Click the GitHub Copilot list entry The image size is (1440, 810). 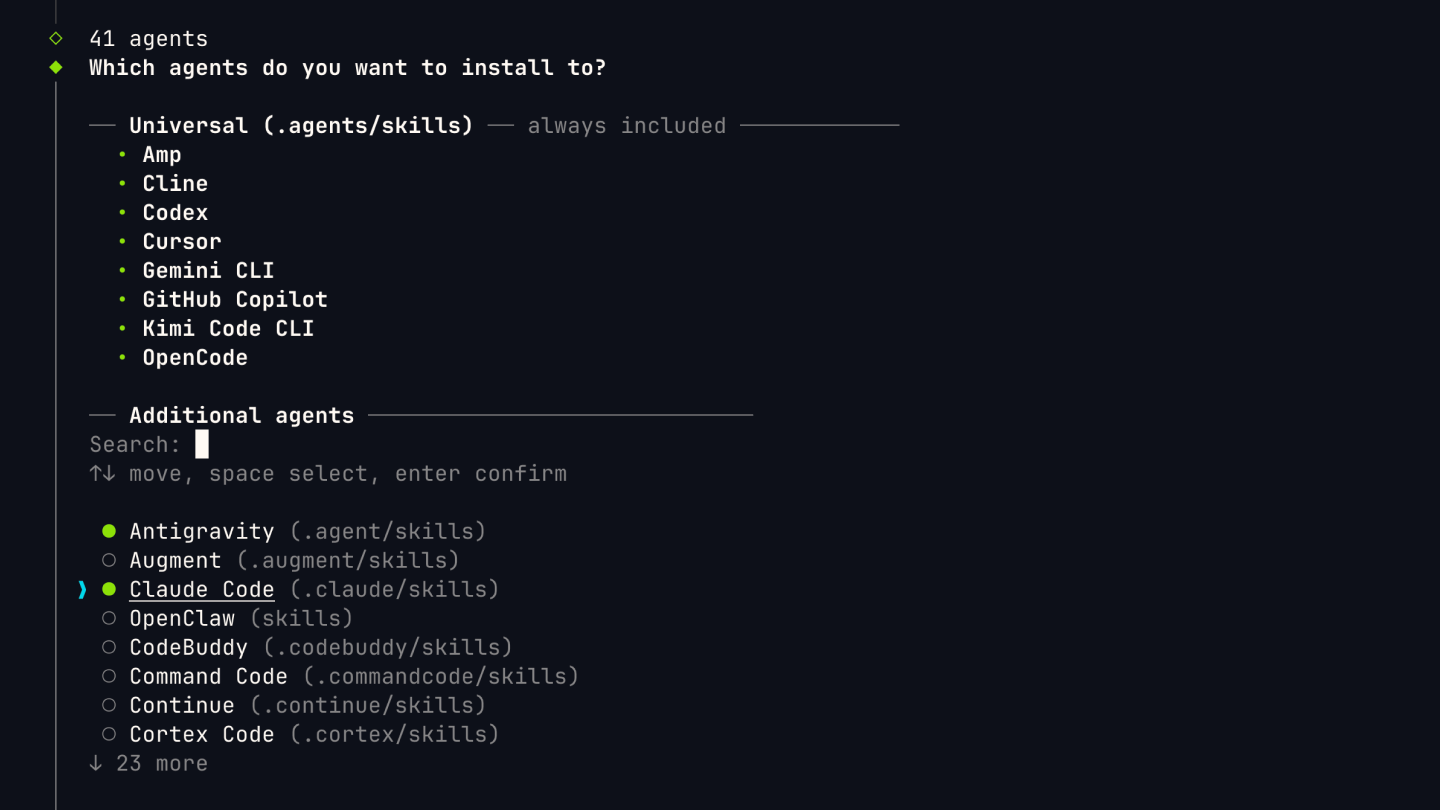pos(235,299)
